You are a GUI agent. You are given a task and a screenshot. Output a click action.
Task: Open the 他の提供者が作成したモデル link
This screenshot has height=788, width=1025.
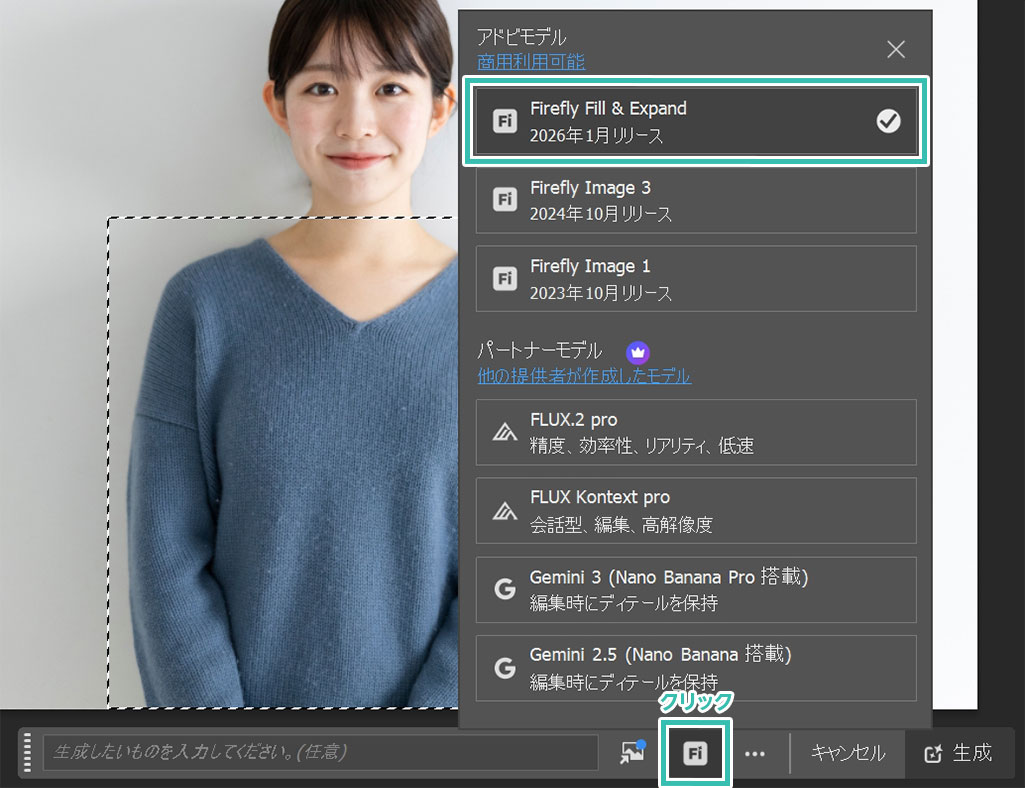pyautogui.click(x=584, y=376)
